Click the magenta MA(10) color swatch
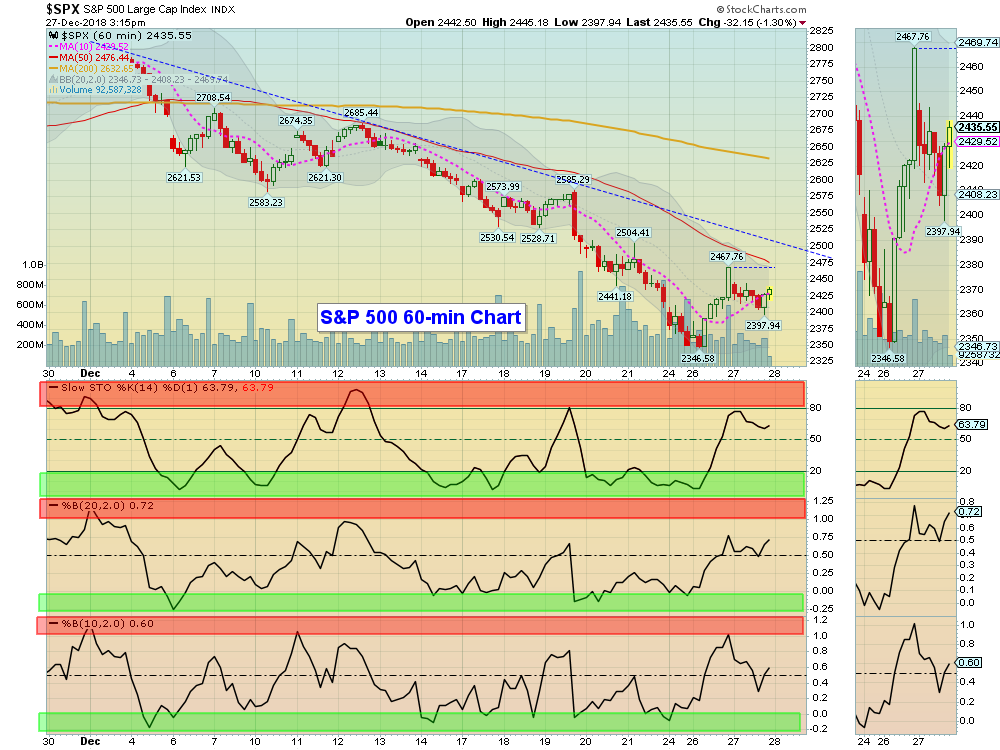The height and width of the screenshot is (750, 1000). 52,46
